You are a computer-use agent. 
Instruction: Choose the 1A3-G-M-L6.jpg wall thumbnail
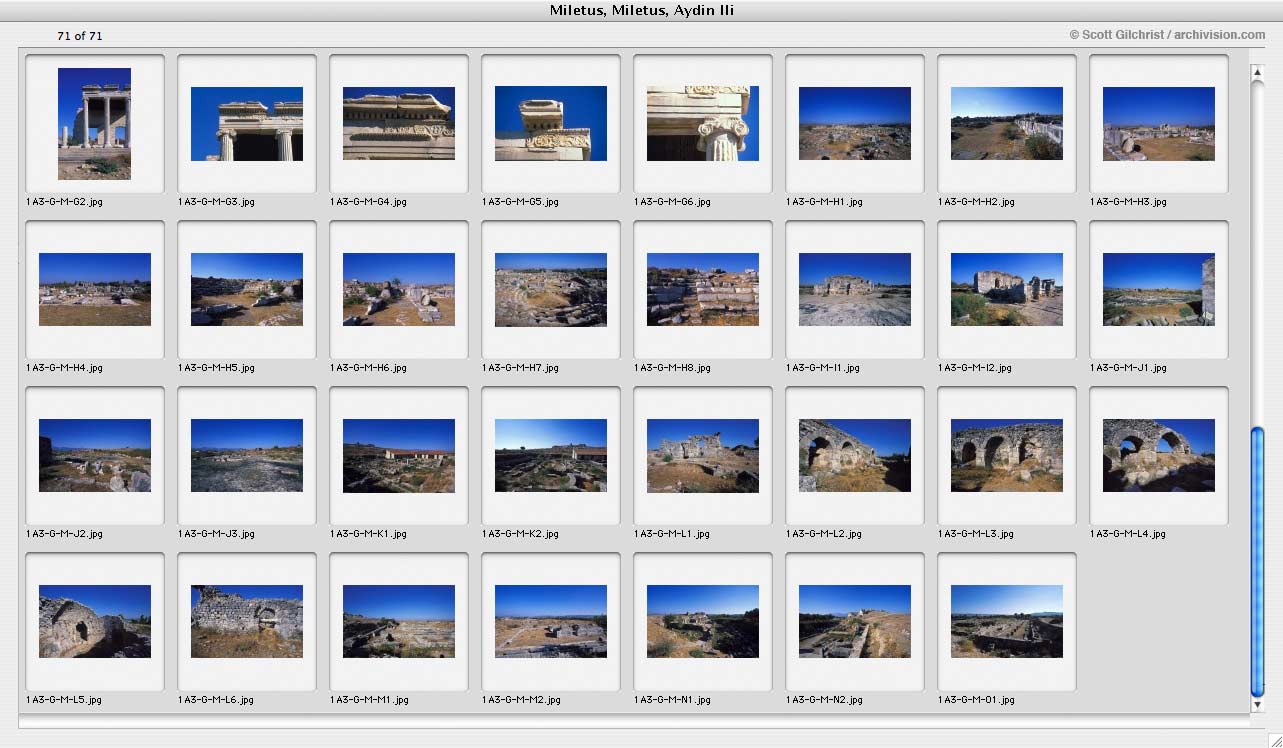point(247,622)
